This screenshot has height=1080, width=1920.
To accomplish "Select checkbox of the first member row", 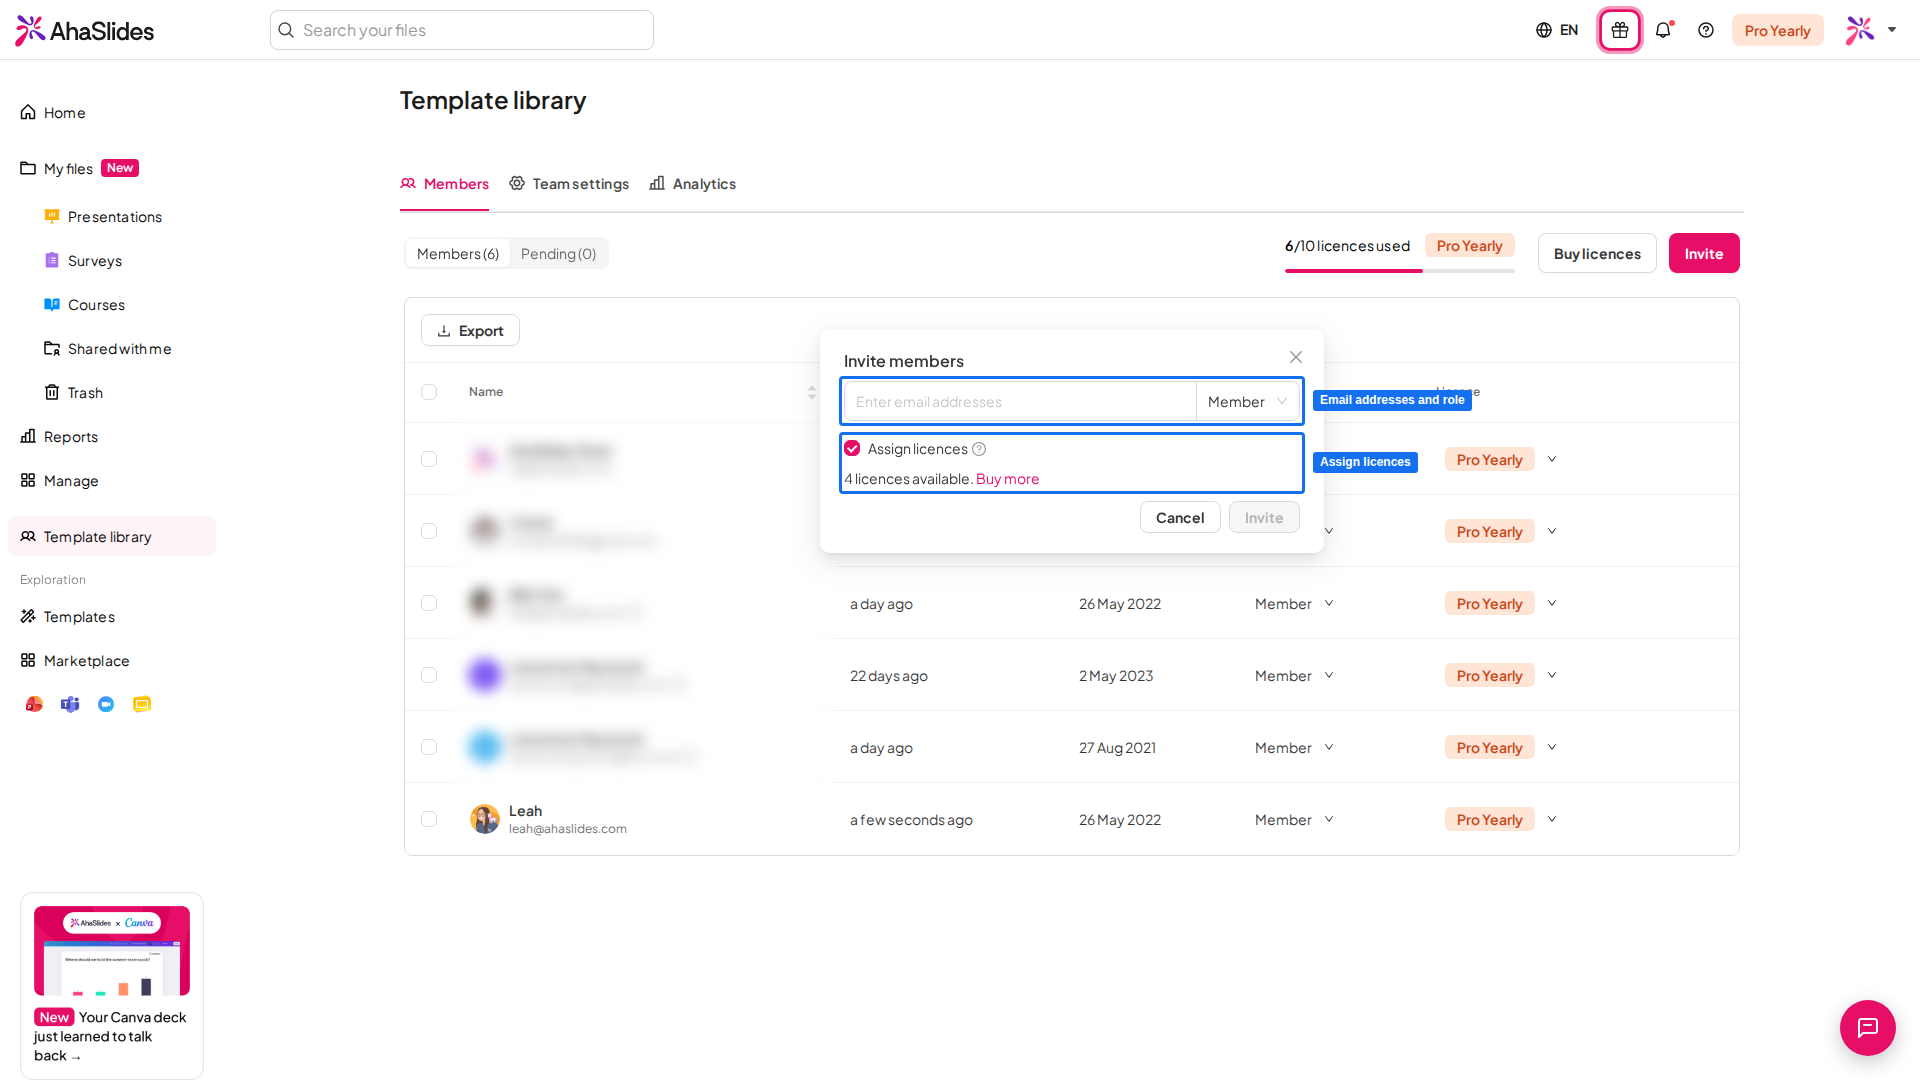I will coord(429,459).
